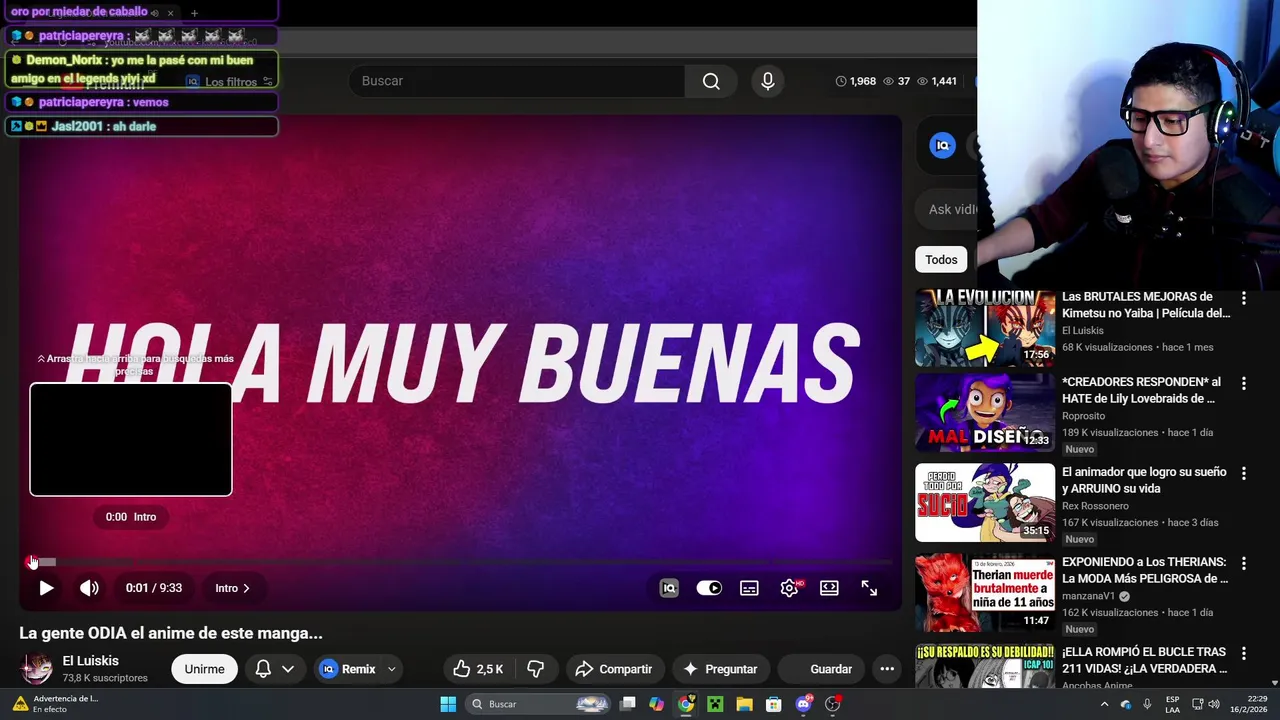Open the Intro chapter selector in player
Viewport: 1280px width, 720px height.
pyautogui.click(x=232, y=588)
